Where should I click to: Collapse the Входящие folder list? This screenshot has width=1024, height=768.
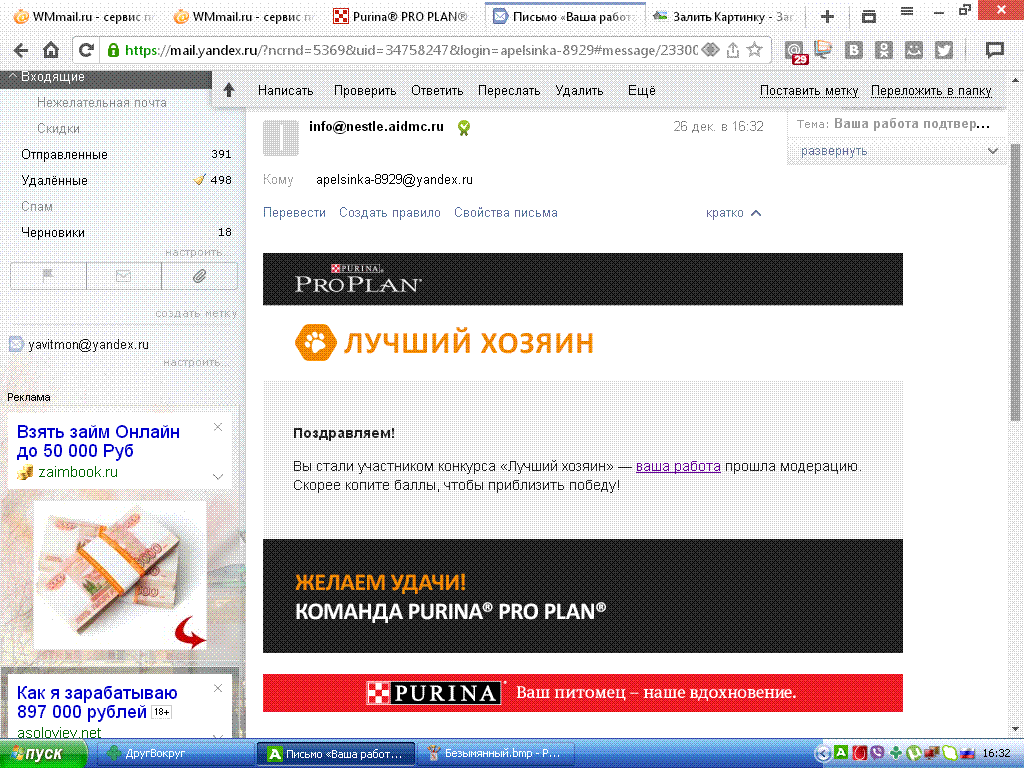(x=12, y=76)
